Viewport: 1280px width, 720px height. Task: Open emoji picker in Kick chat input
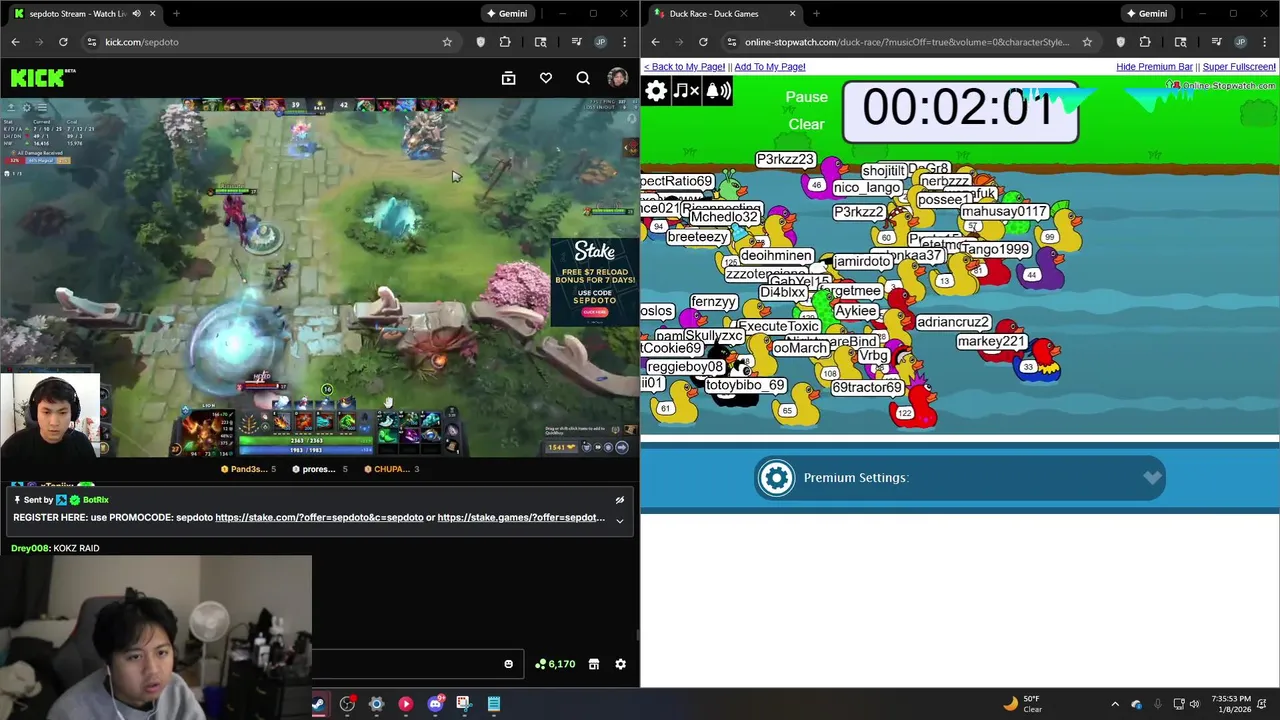(x=508, y=664)
